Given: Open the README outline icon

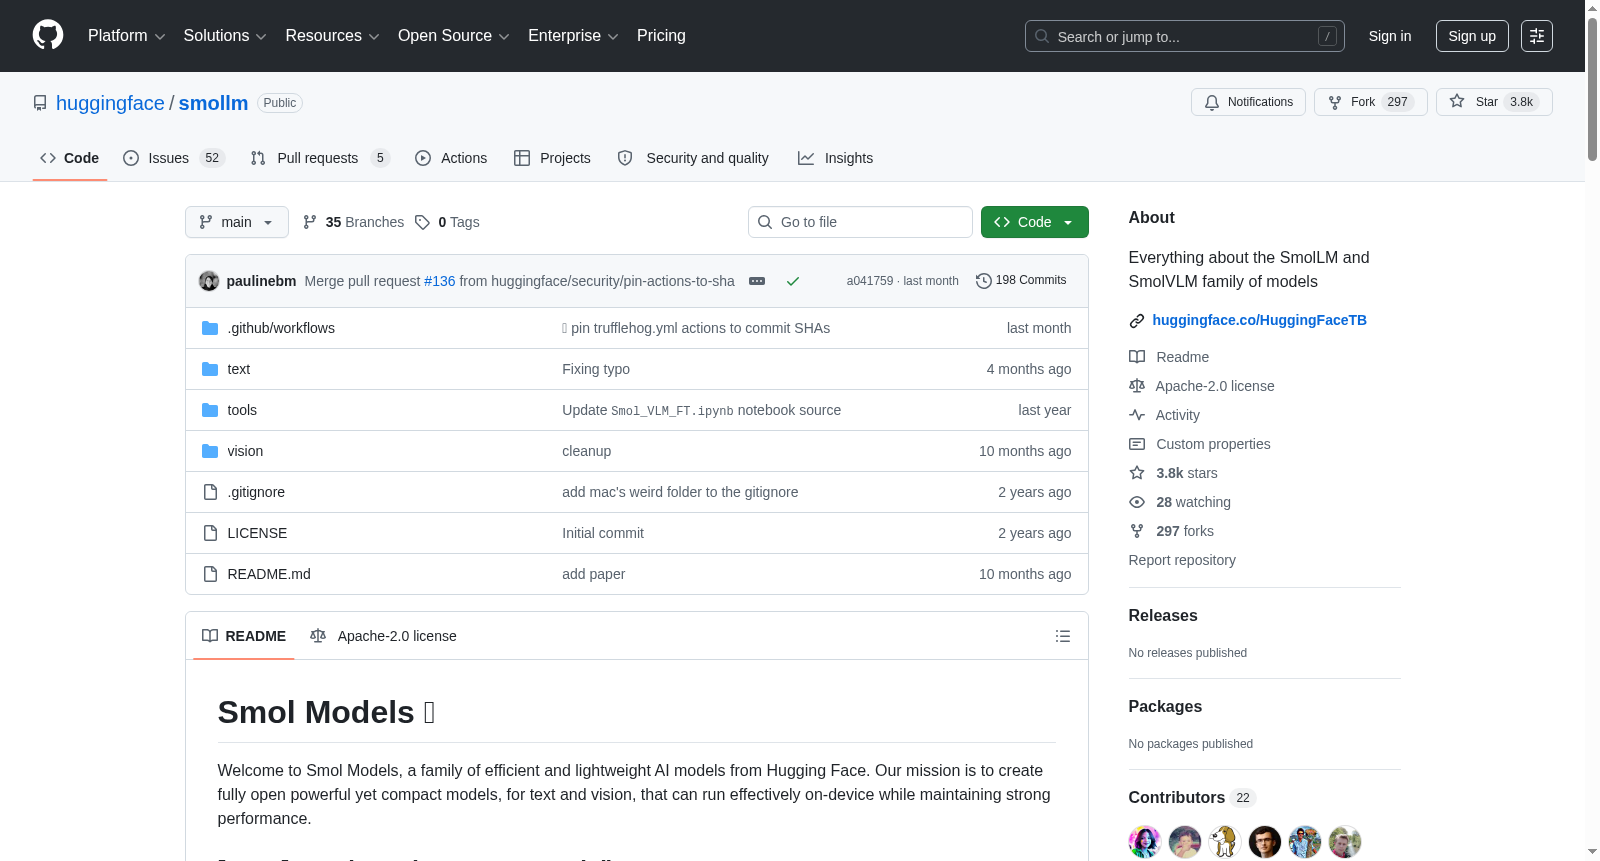Looking at the screenshot, I should [1063, 636].
